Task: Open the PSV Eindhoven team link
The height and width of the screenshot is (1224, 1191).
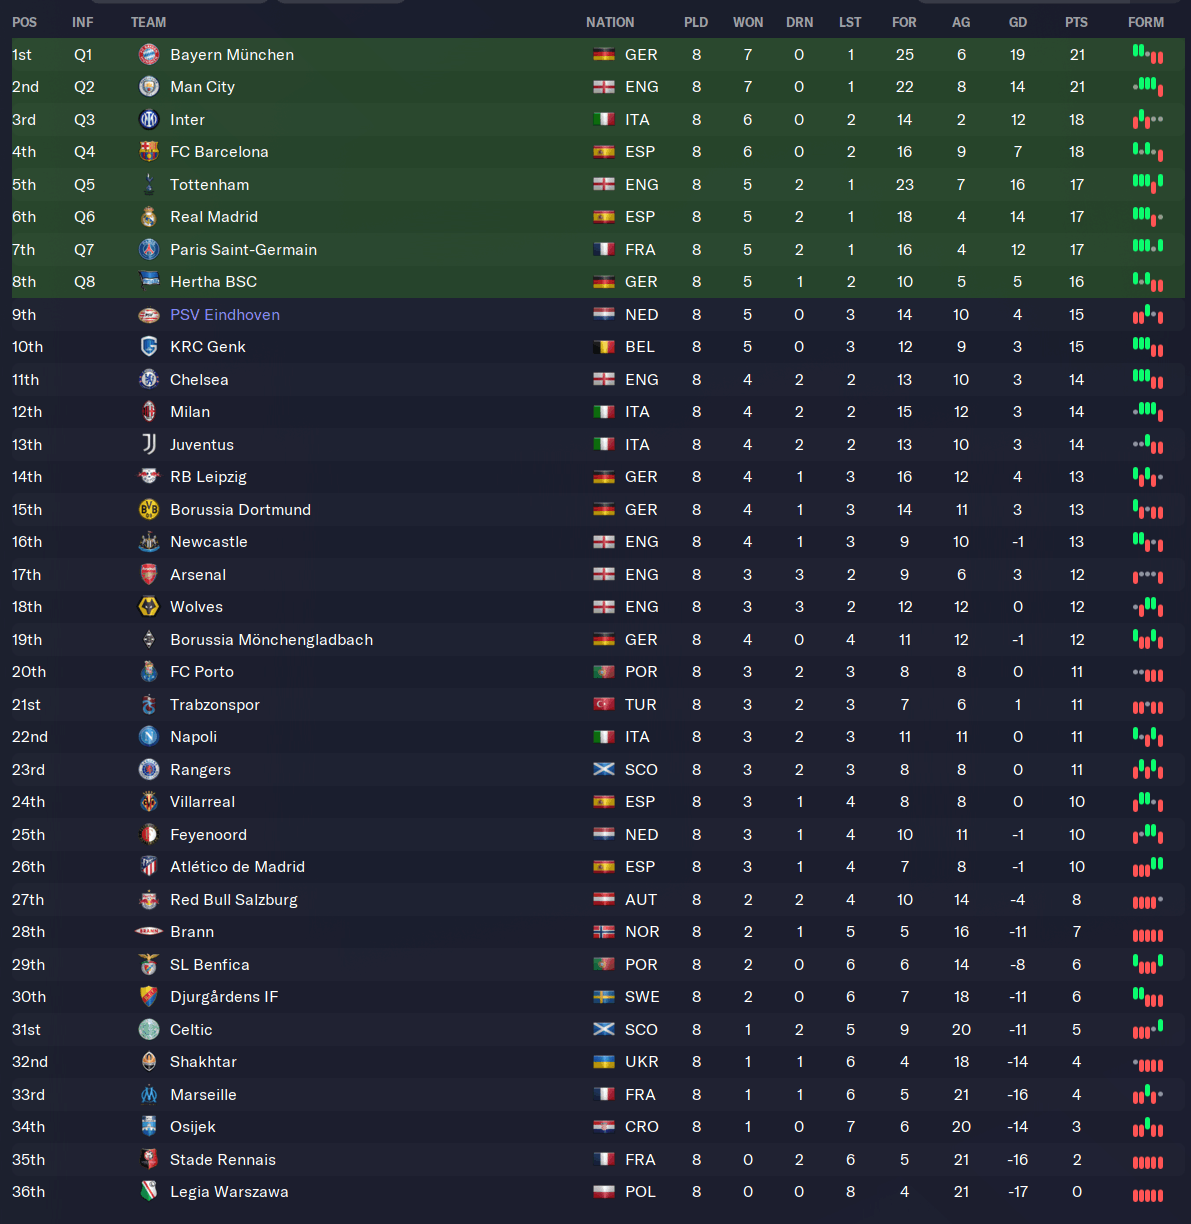Action: pos(225,315)
